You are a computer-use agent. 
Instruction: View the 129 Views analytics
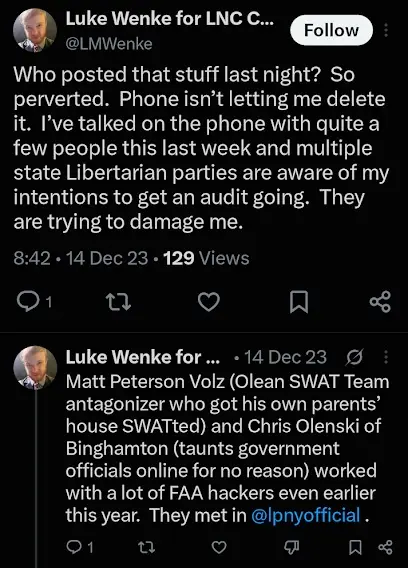coord(206,258)
